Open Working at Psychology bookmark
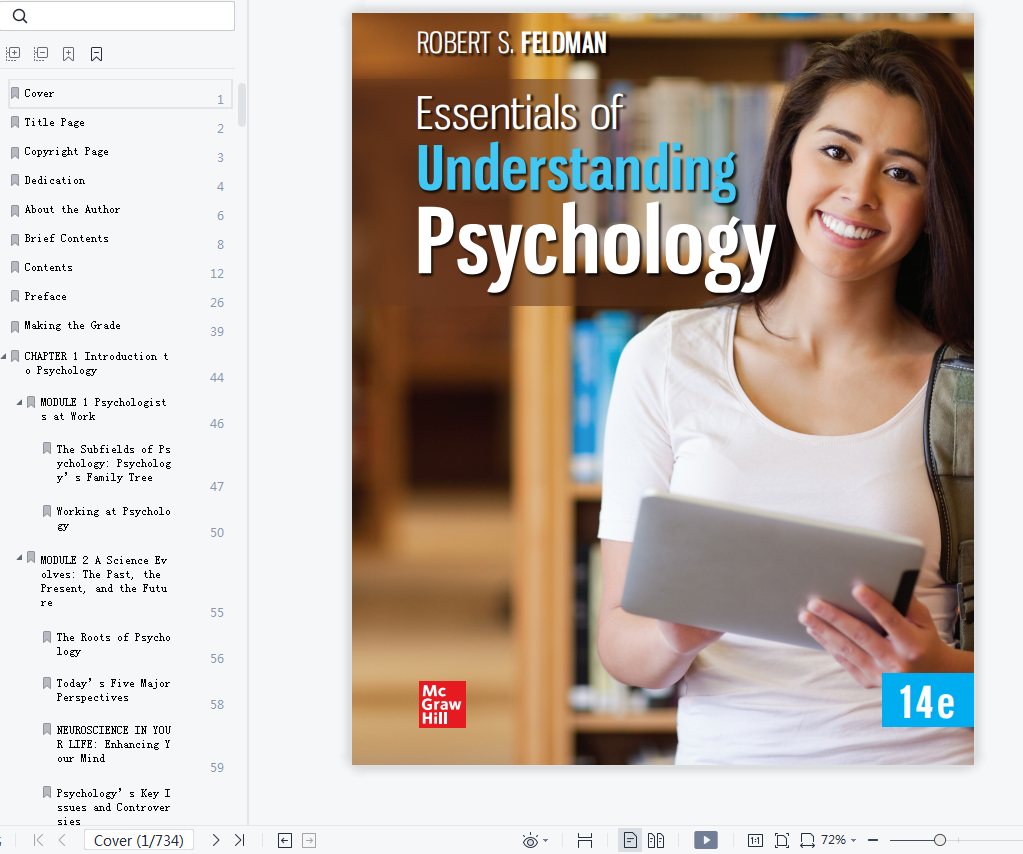The width and height of the screenshot is (1023, 854). pos(114,518)
